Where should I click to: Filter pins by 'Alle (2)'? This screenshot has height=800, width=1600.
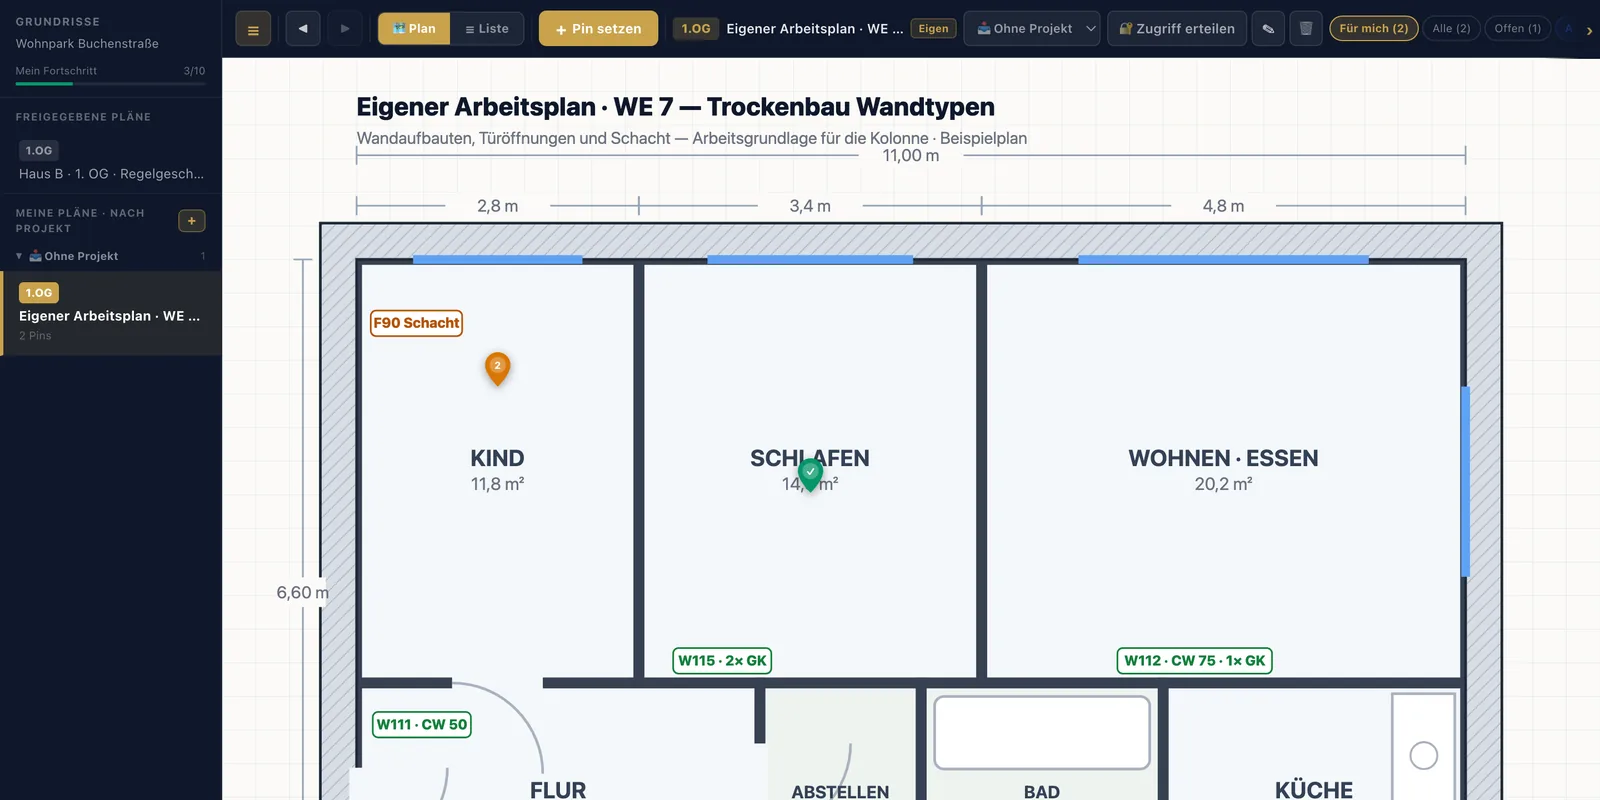pyautogui.click(x=1451, y=29)
